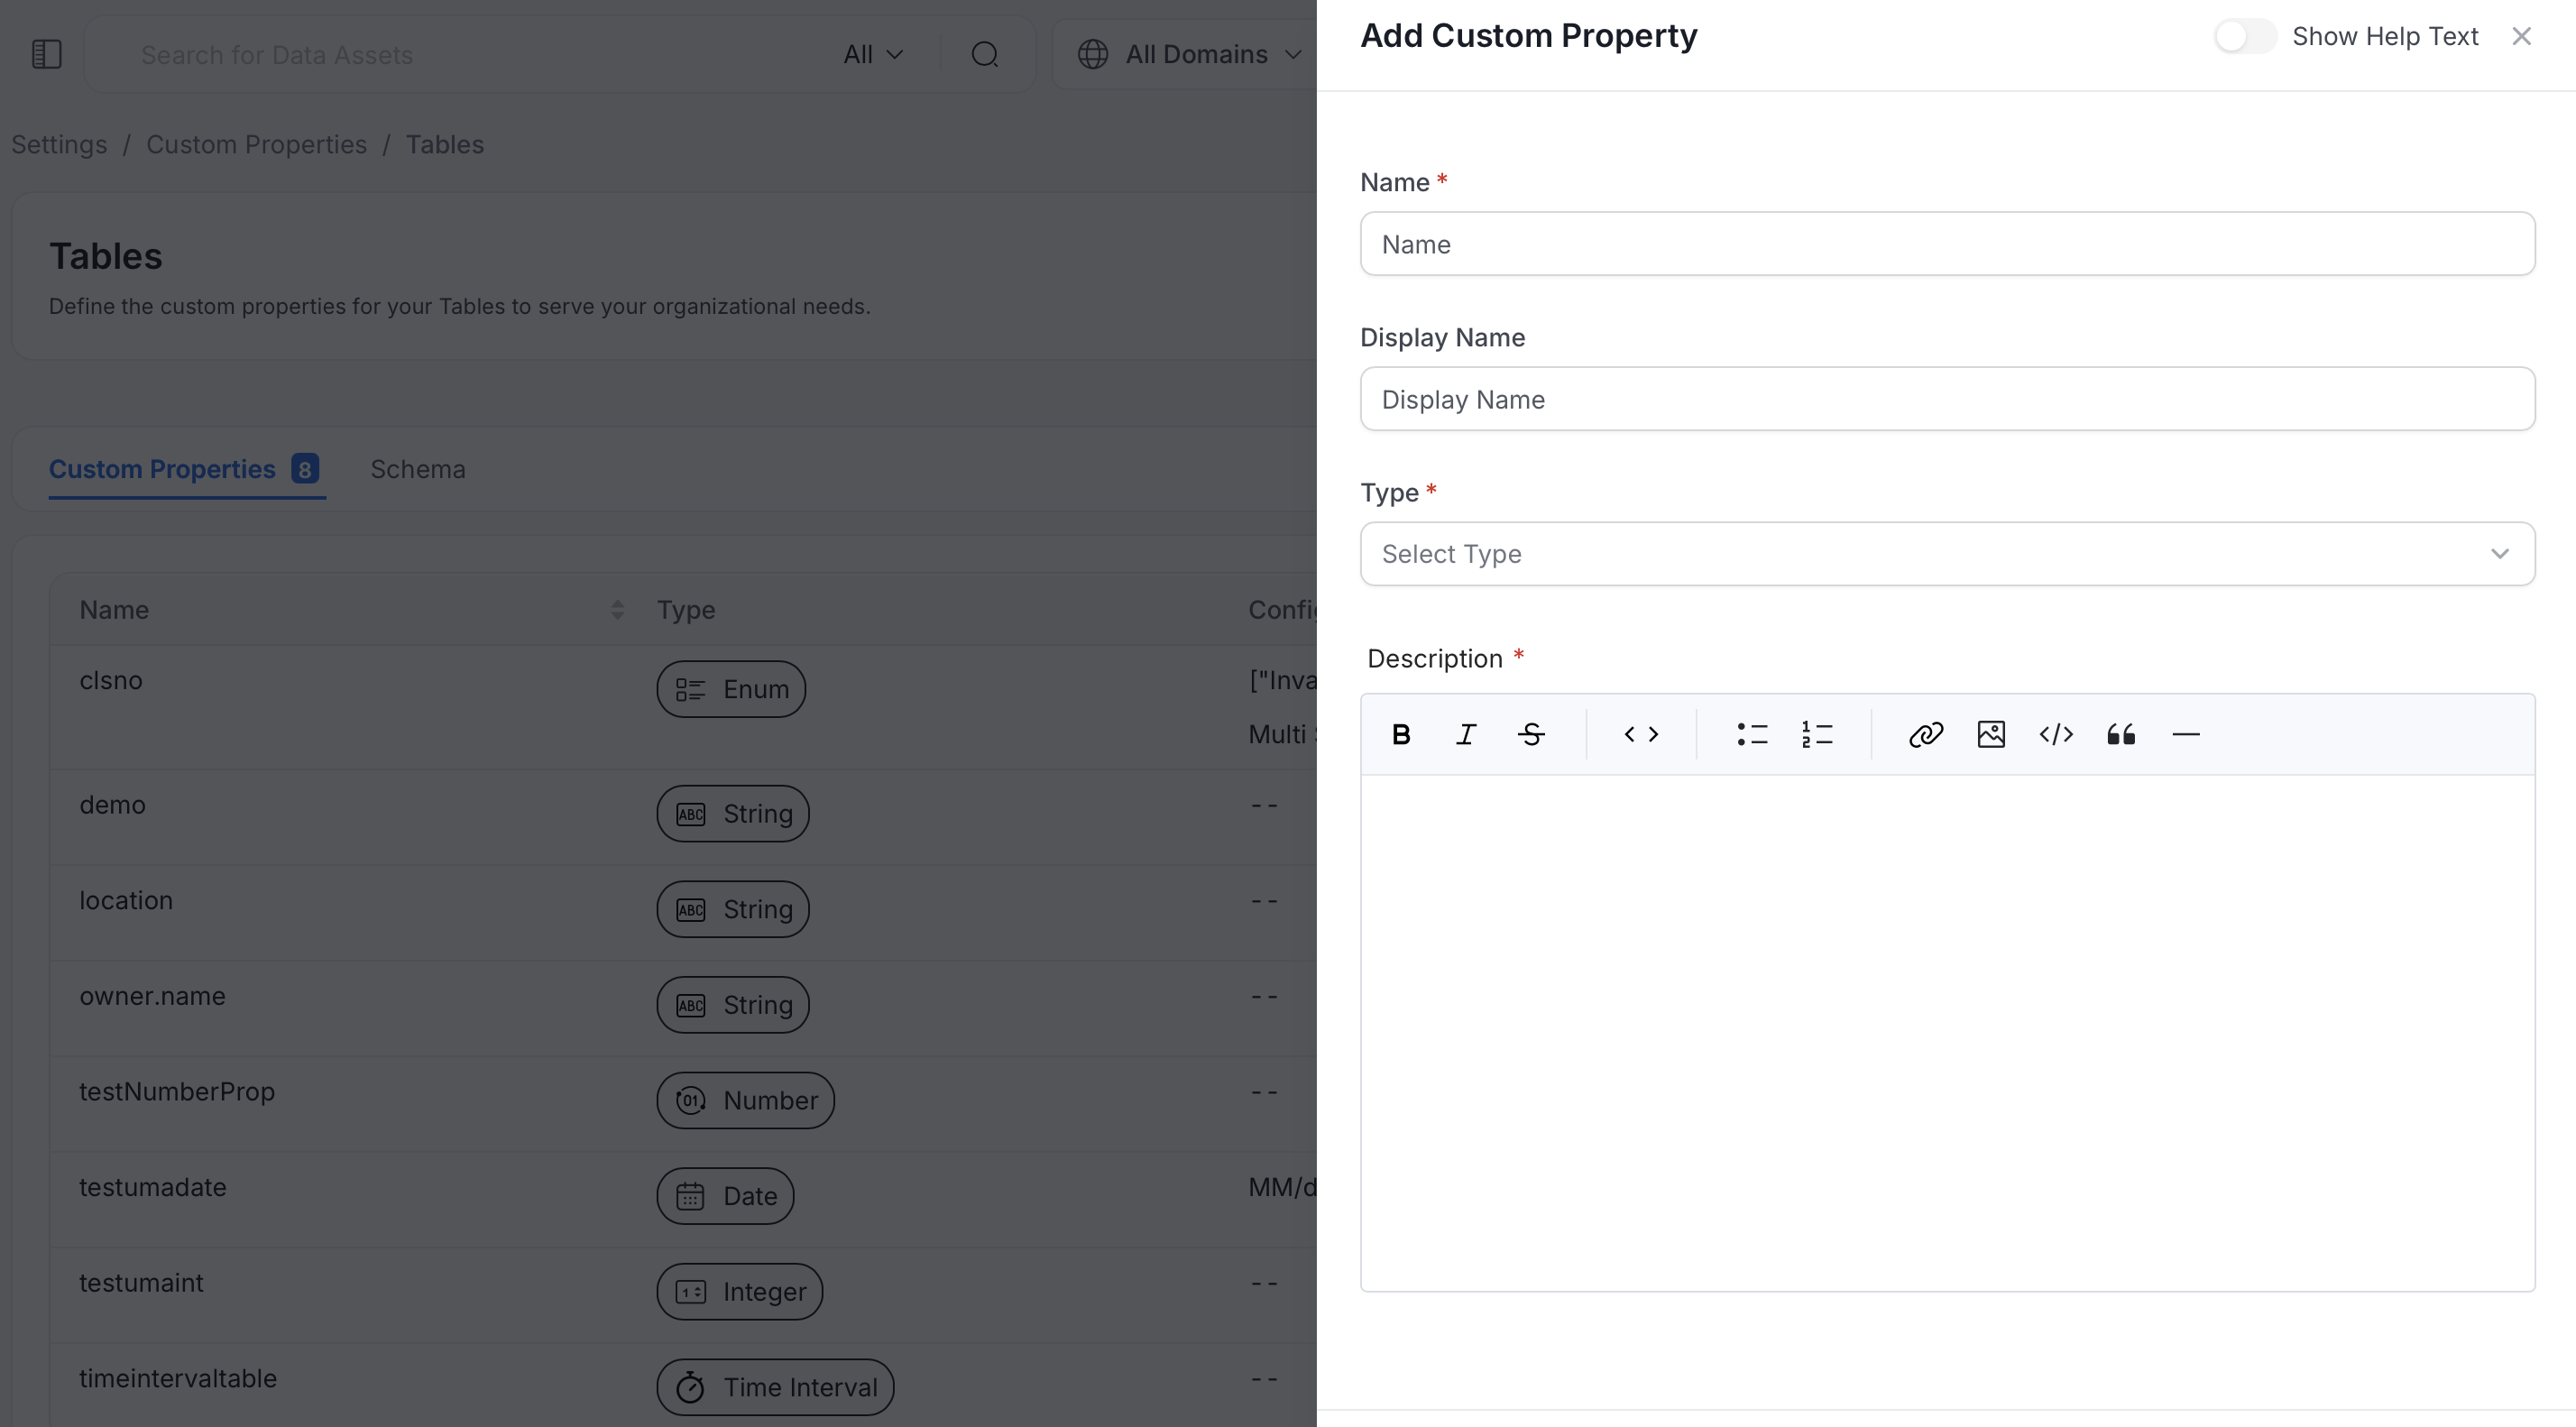Go to Settings breadcrumb link
This screenshot has width=2576, height=1427.
tap(59, 144)
